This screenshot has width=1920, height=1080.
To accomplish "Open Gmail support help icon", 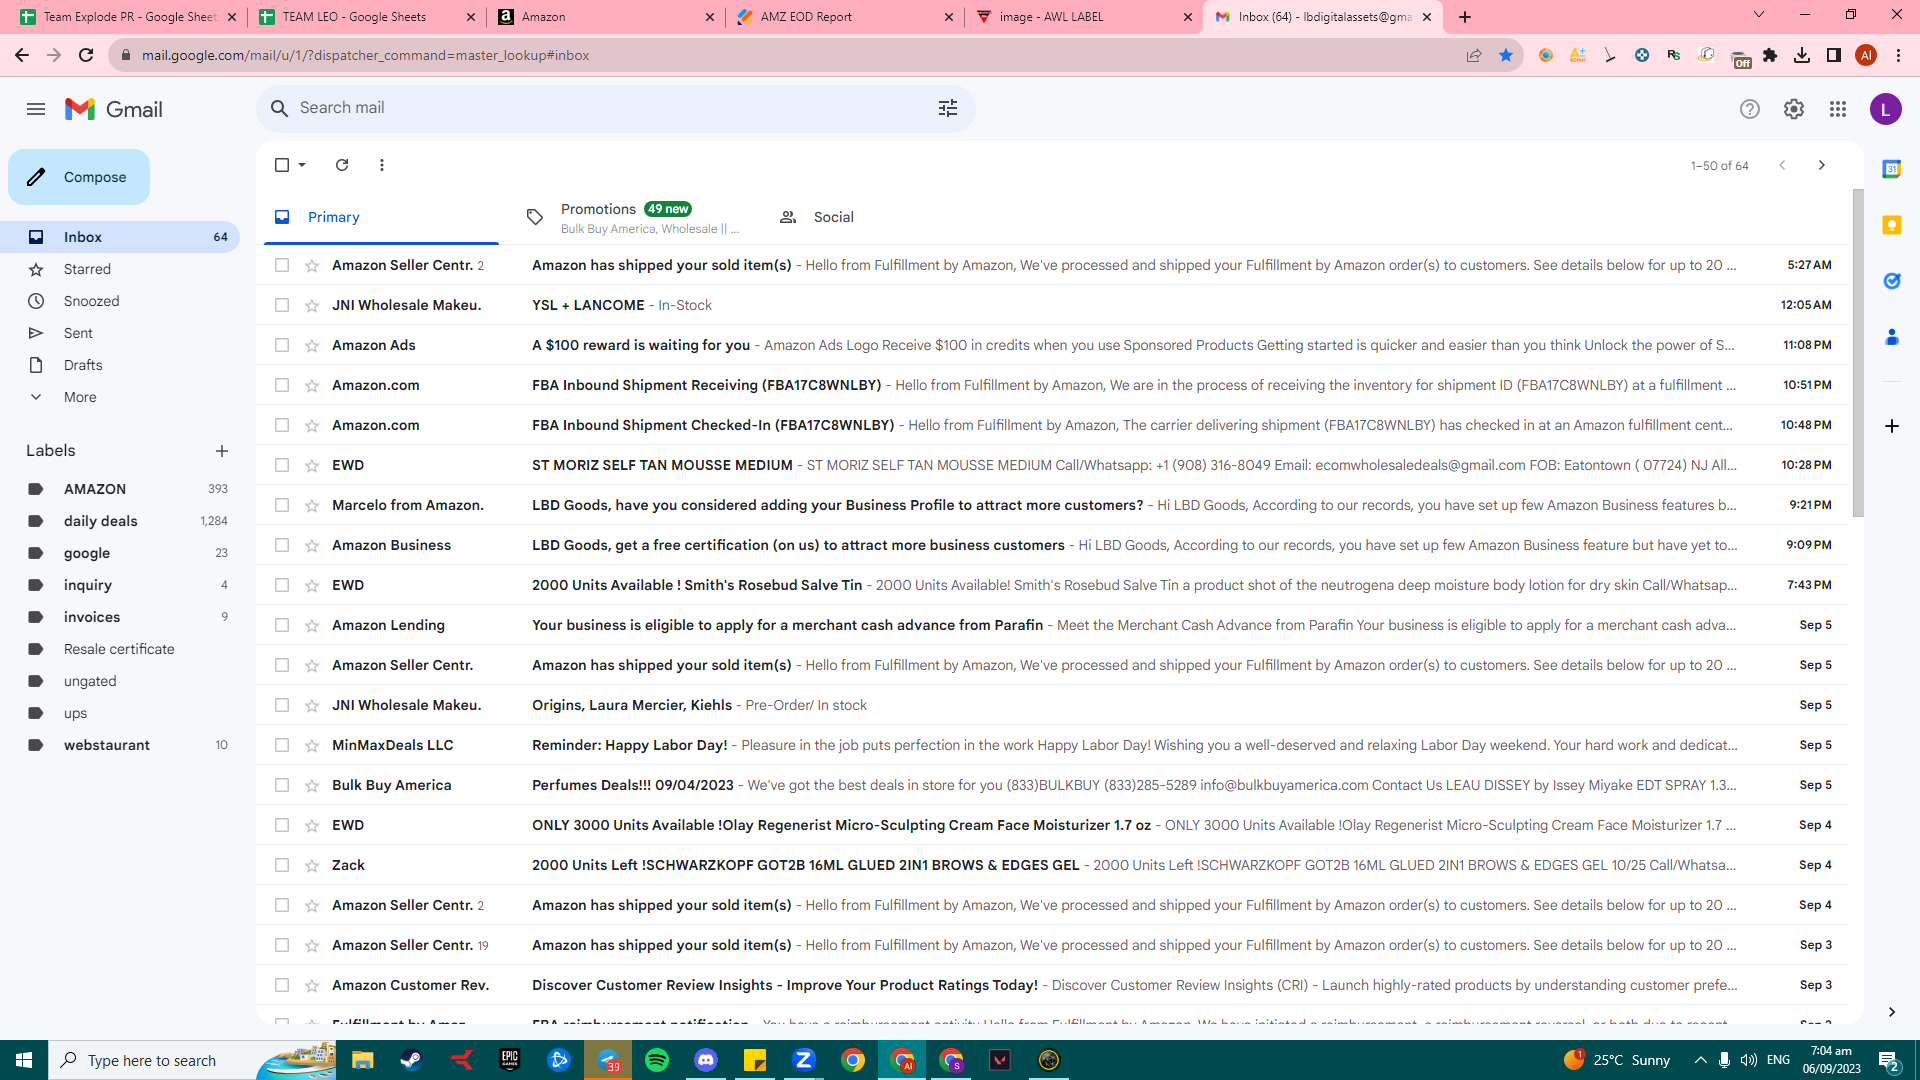I will point(1749,109).
